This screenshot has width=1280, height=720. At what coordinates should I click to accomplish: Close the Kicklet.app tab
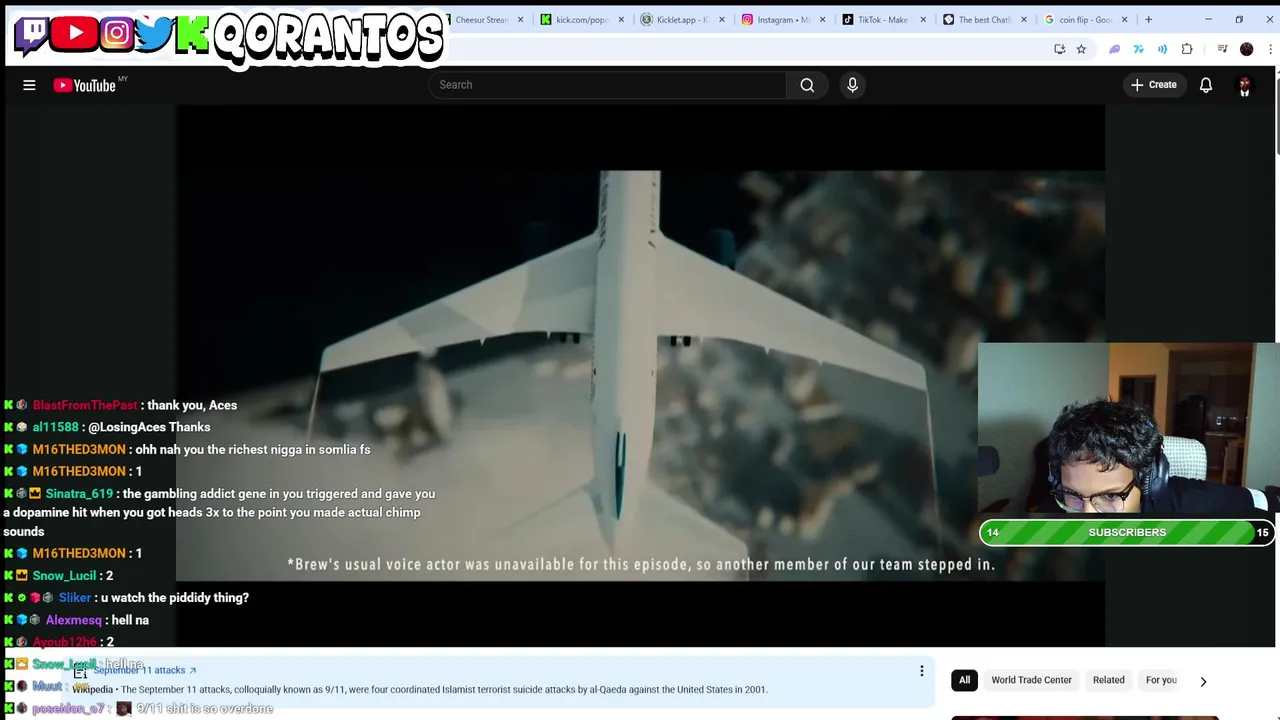[x=722, y=19]
